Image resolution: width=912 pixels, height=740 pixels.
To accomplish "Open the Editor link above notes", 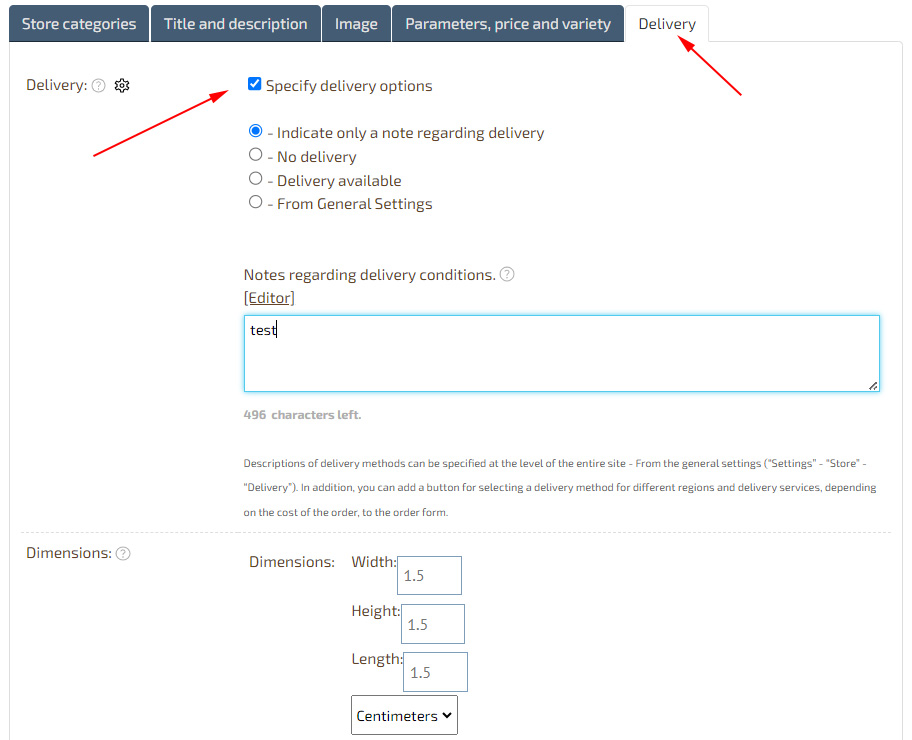I will click(x=269, y=298).
